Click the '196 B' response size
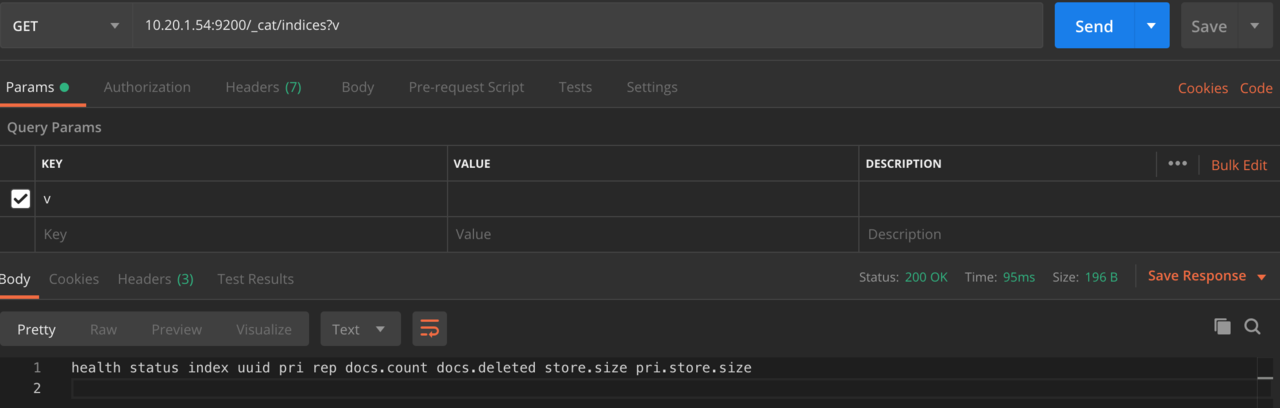 [1101, 277]
